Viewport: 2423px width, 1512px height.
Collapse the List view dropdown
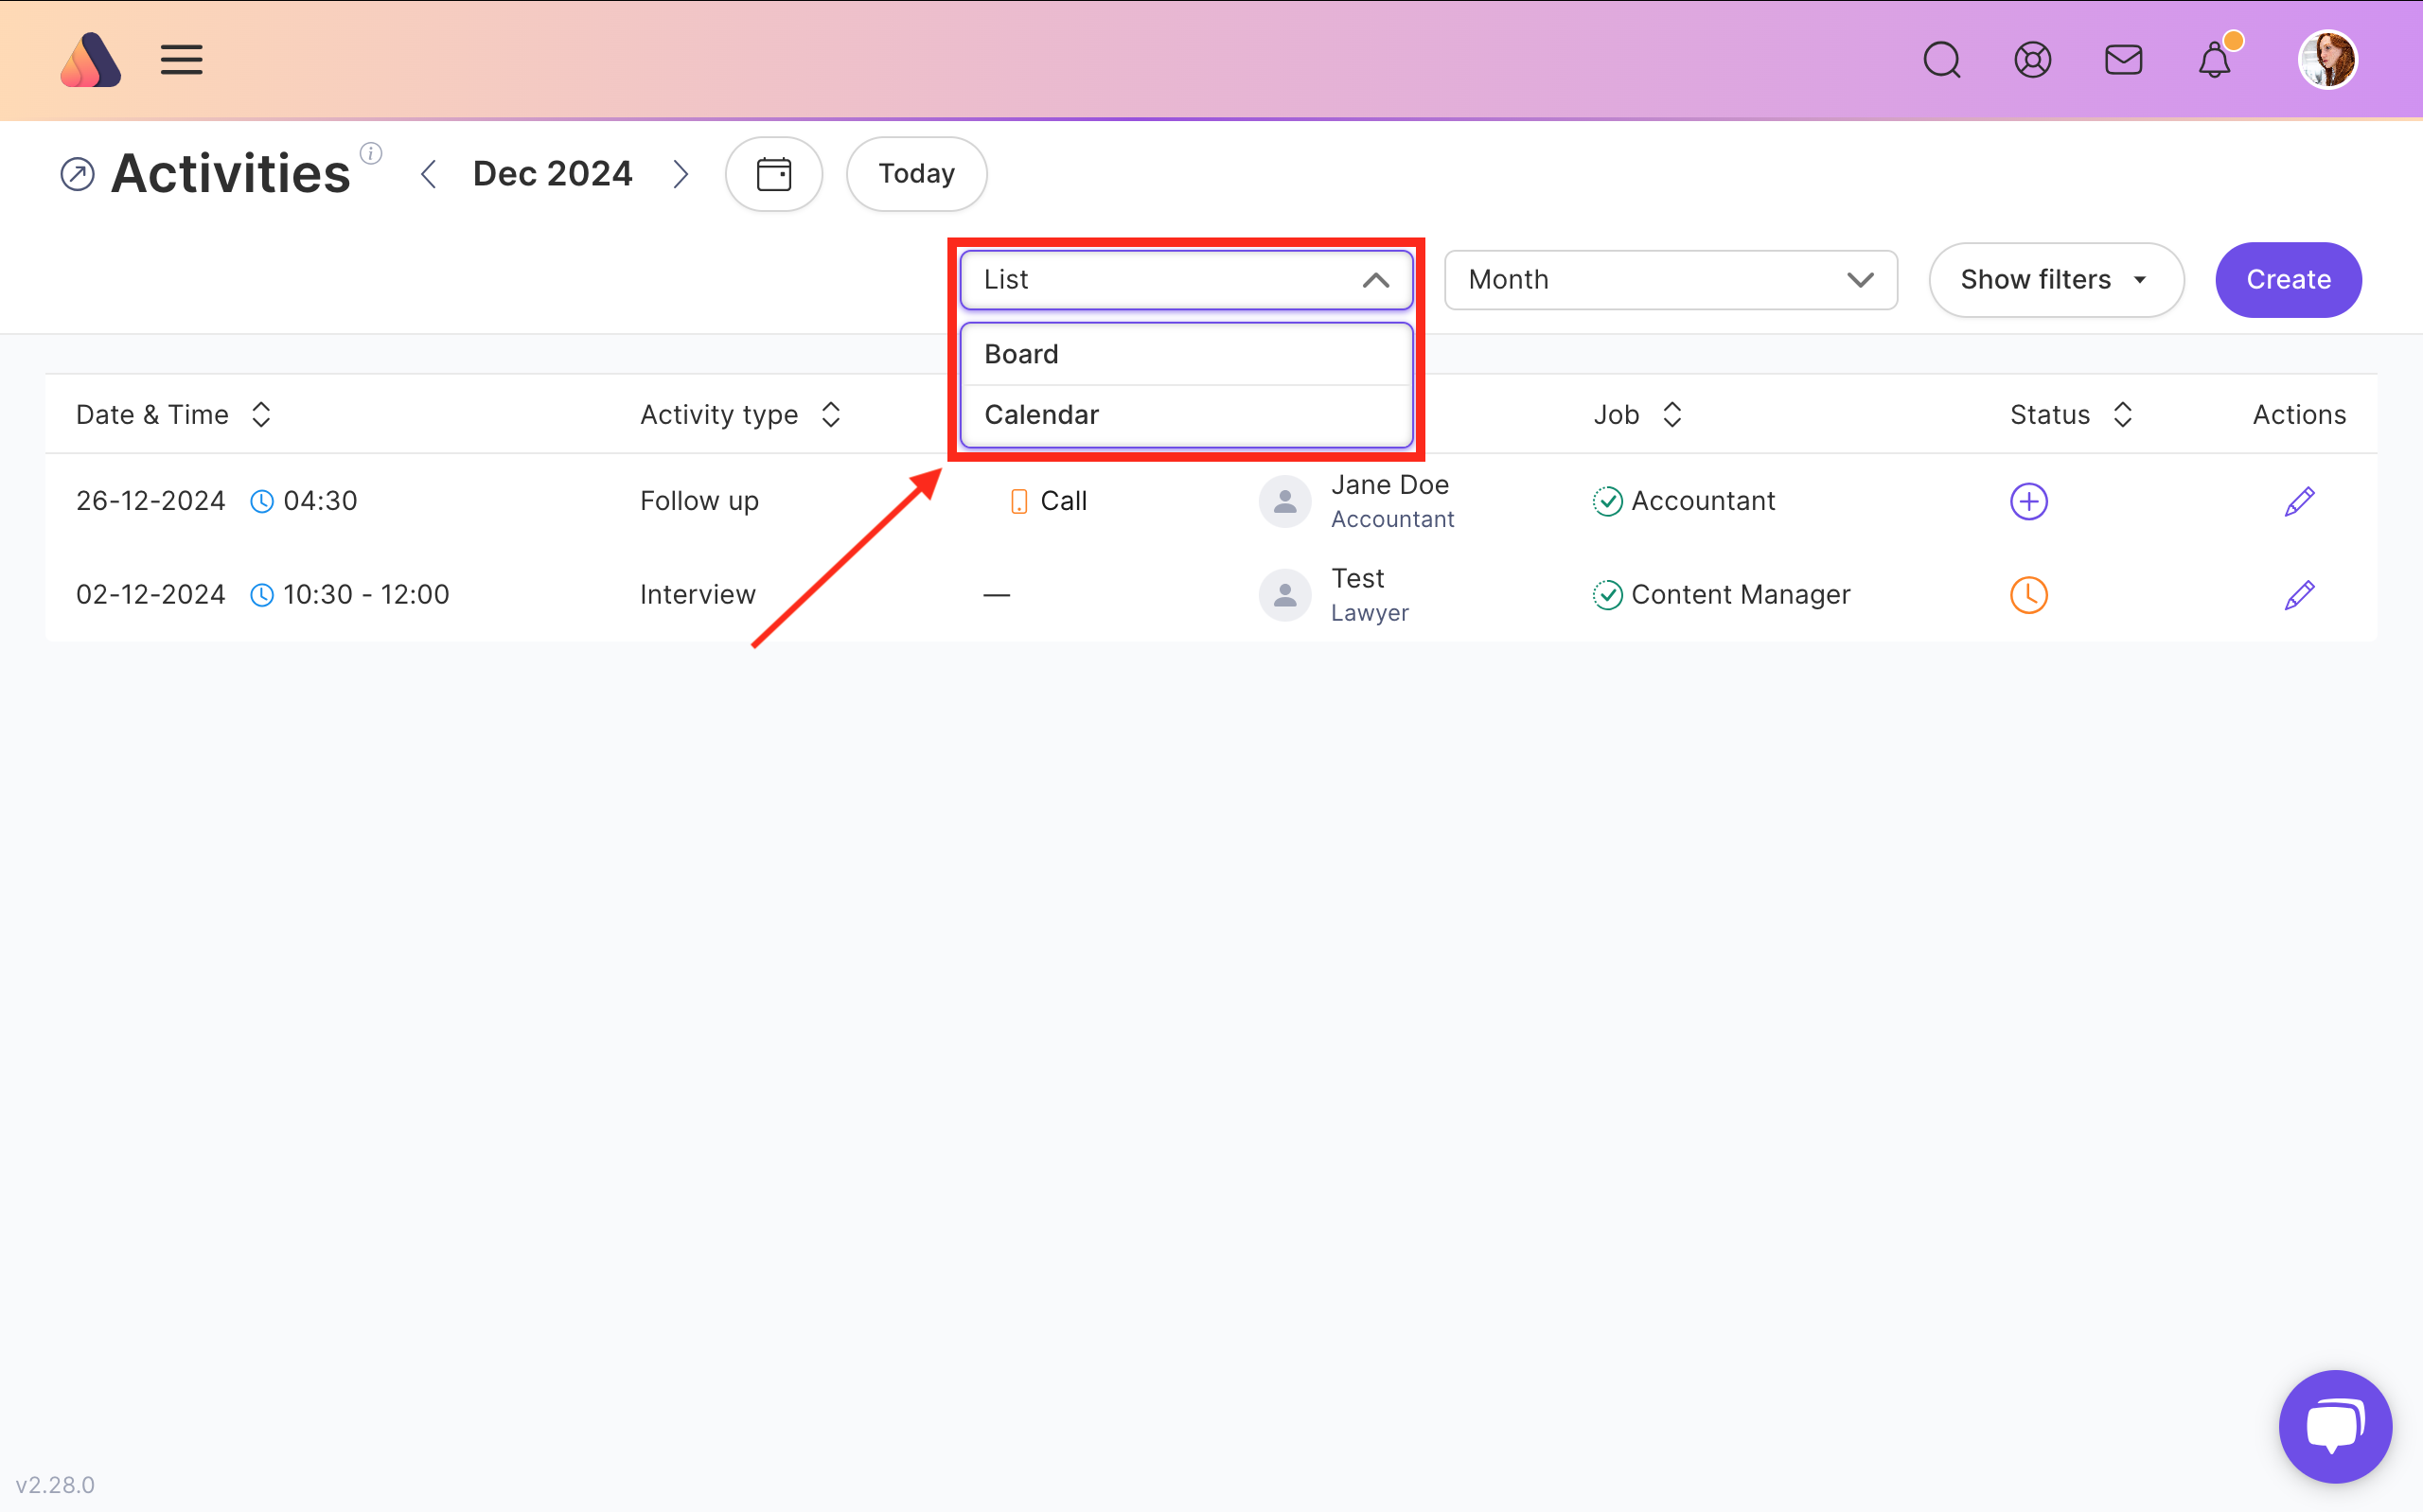click(1186, 280)
